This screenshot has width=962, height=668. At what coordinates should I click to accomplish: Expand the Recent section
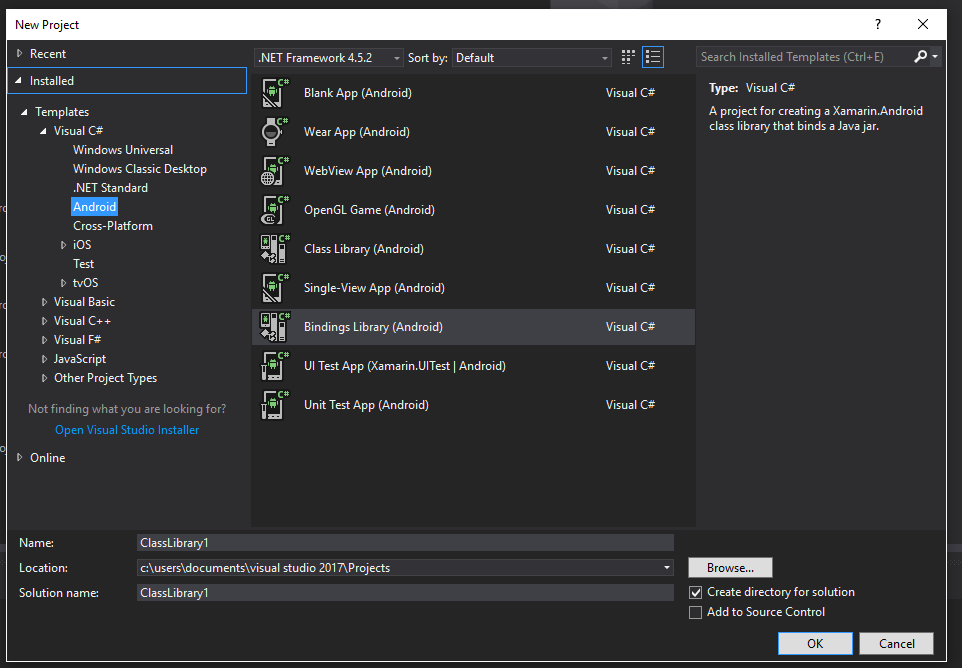20,54
